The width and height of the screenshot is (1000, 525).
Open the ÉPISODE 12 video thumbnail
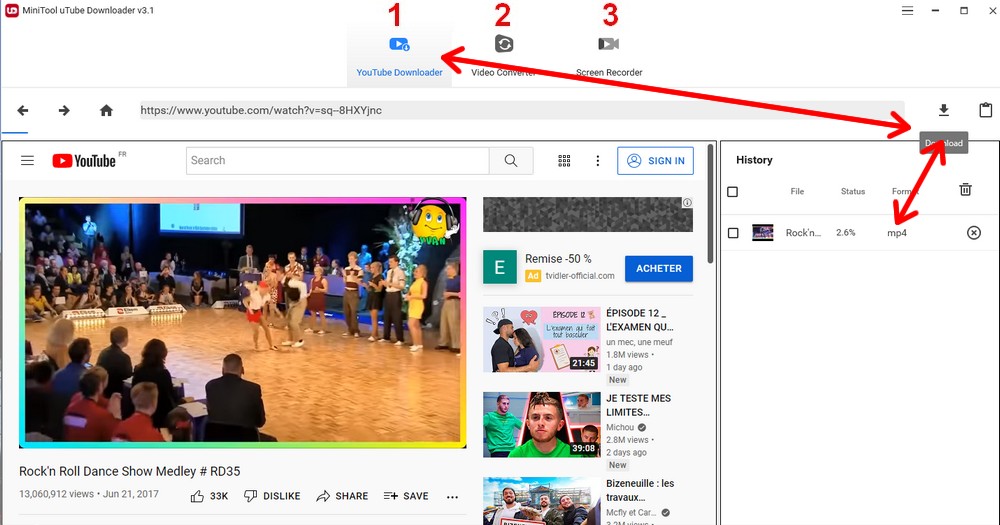pyautogui.click(x=541, y=339)
